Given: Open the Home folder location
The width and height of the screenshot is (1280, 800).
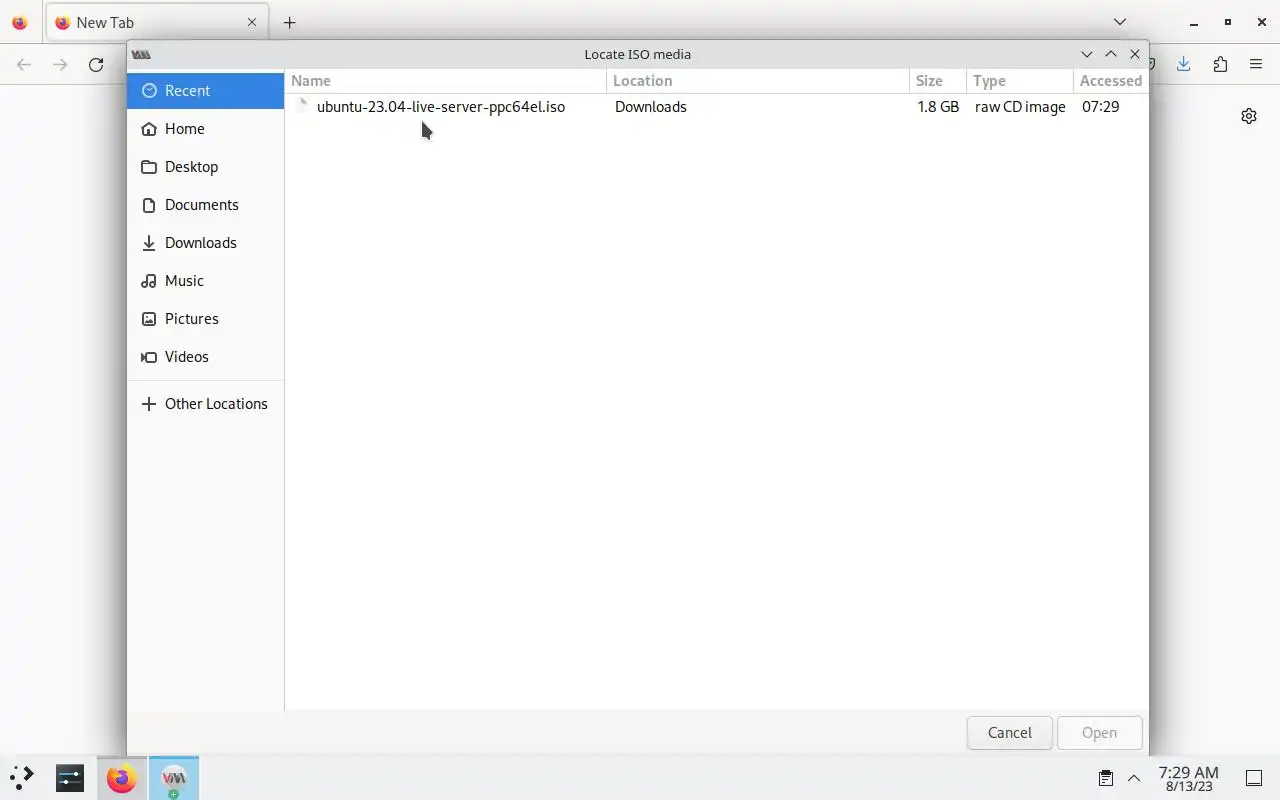Looking at the screenshot, I should [205, 128].
